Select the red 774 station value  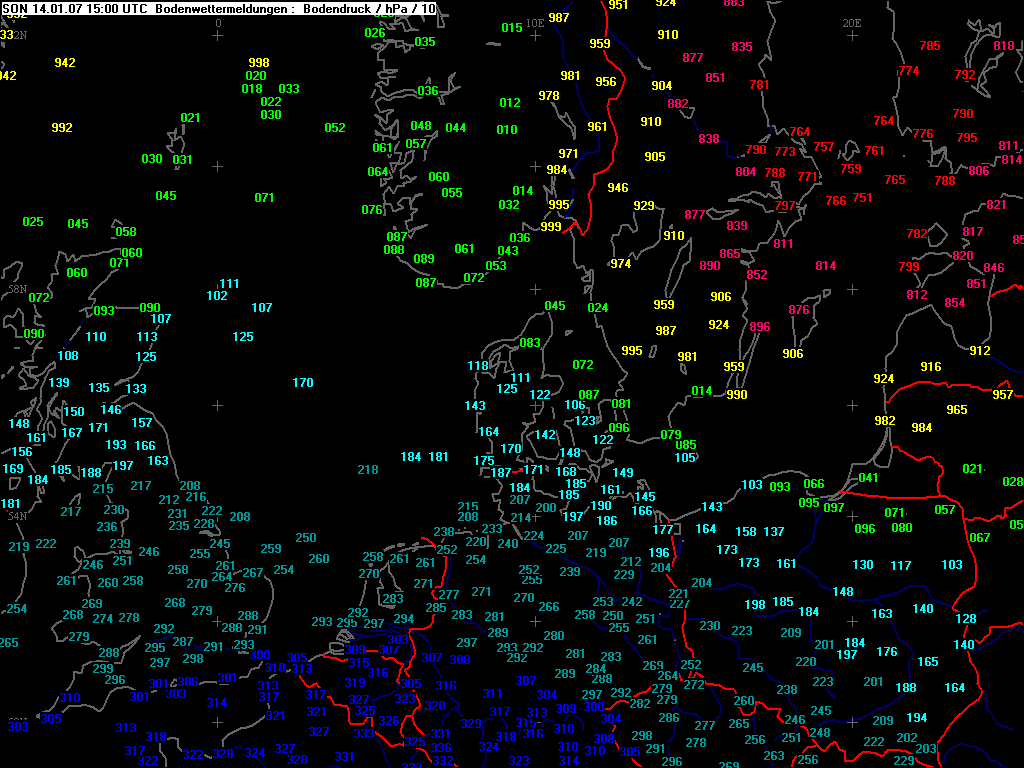click(908, 71)
